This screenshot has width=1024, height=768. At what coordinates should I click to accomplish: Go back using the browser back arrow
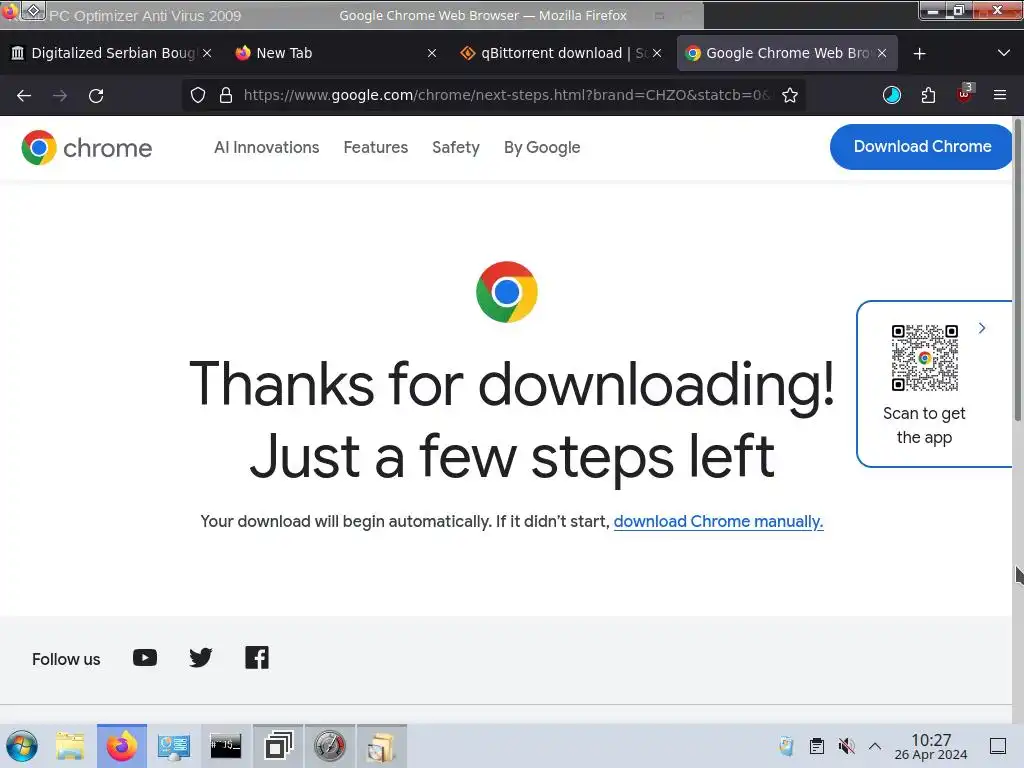24,95
